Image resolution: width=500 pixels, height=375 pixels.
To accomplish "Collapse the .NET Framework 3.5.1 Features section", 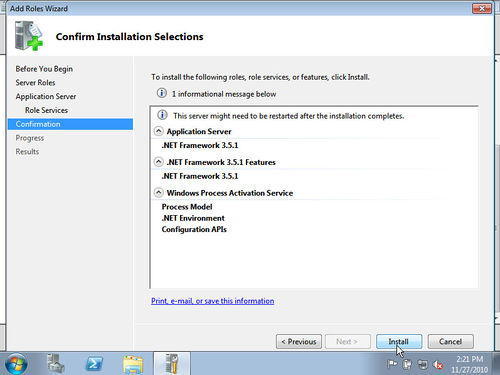I will [159, 162].
